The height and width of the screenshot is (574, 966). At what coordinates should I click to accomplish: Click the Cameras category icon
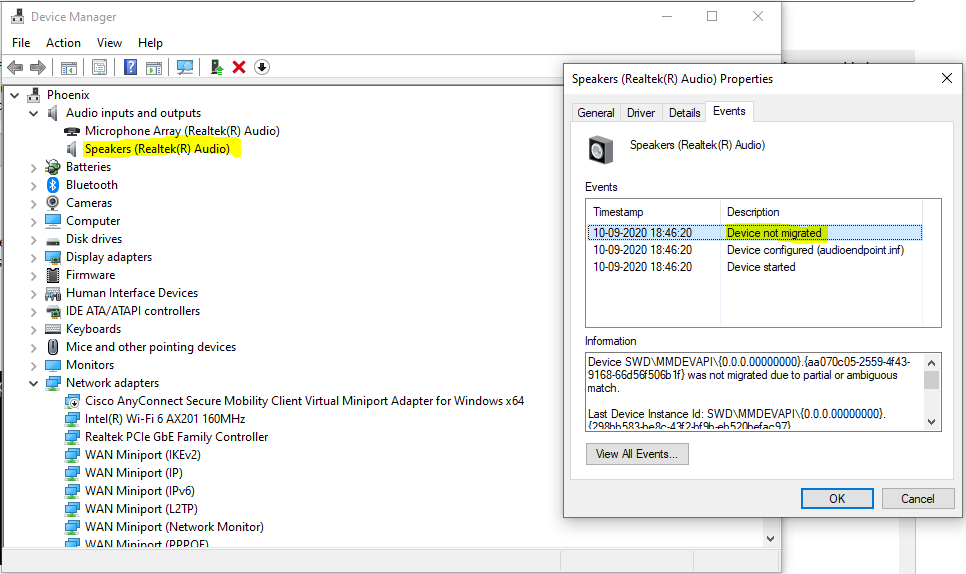(53, 203)
